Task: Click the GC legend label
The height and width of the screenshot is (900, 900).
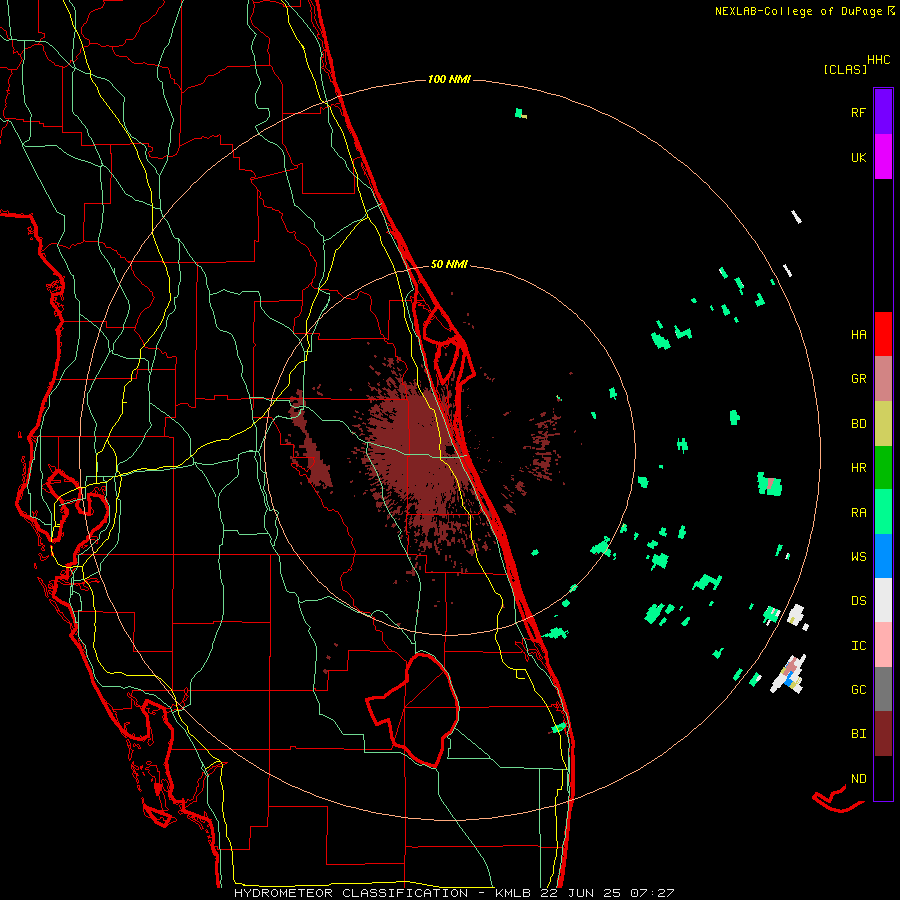Action: [x=858, y=690]
